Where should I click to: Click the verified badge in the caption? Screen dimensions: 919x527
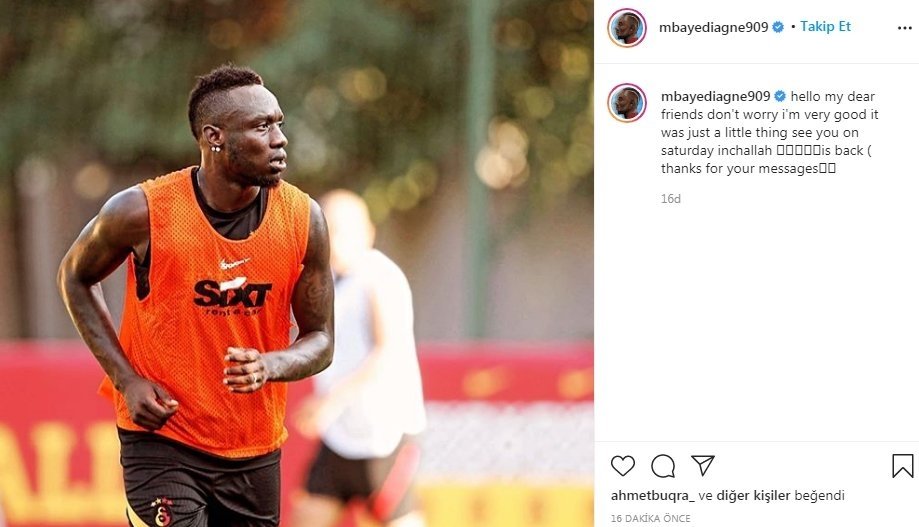tap(780, 96)
